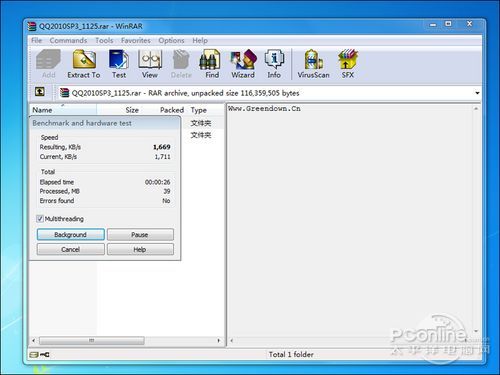Close the WinRAR window

click(x=469, y=24)
